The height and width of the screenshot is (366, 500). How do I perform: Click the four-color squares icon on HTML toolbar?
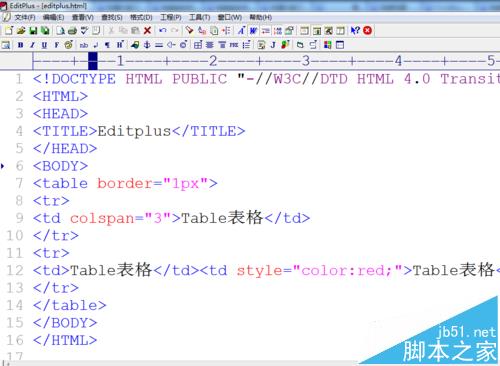(328, 45)
